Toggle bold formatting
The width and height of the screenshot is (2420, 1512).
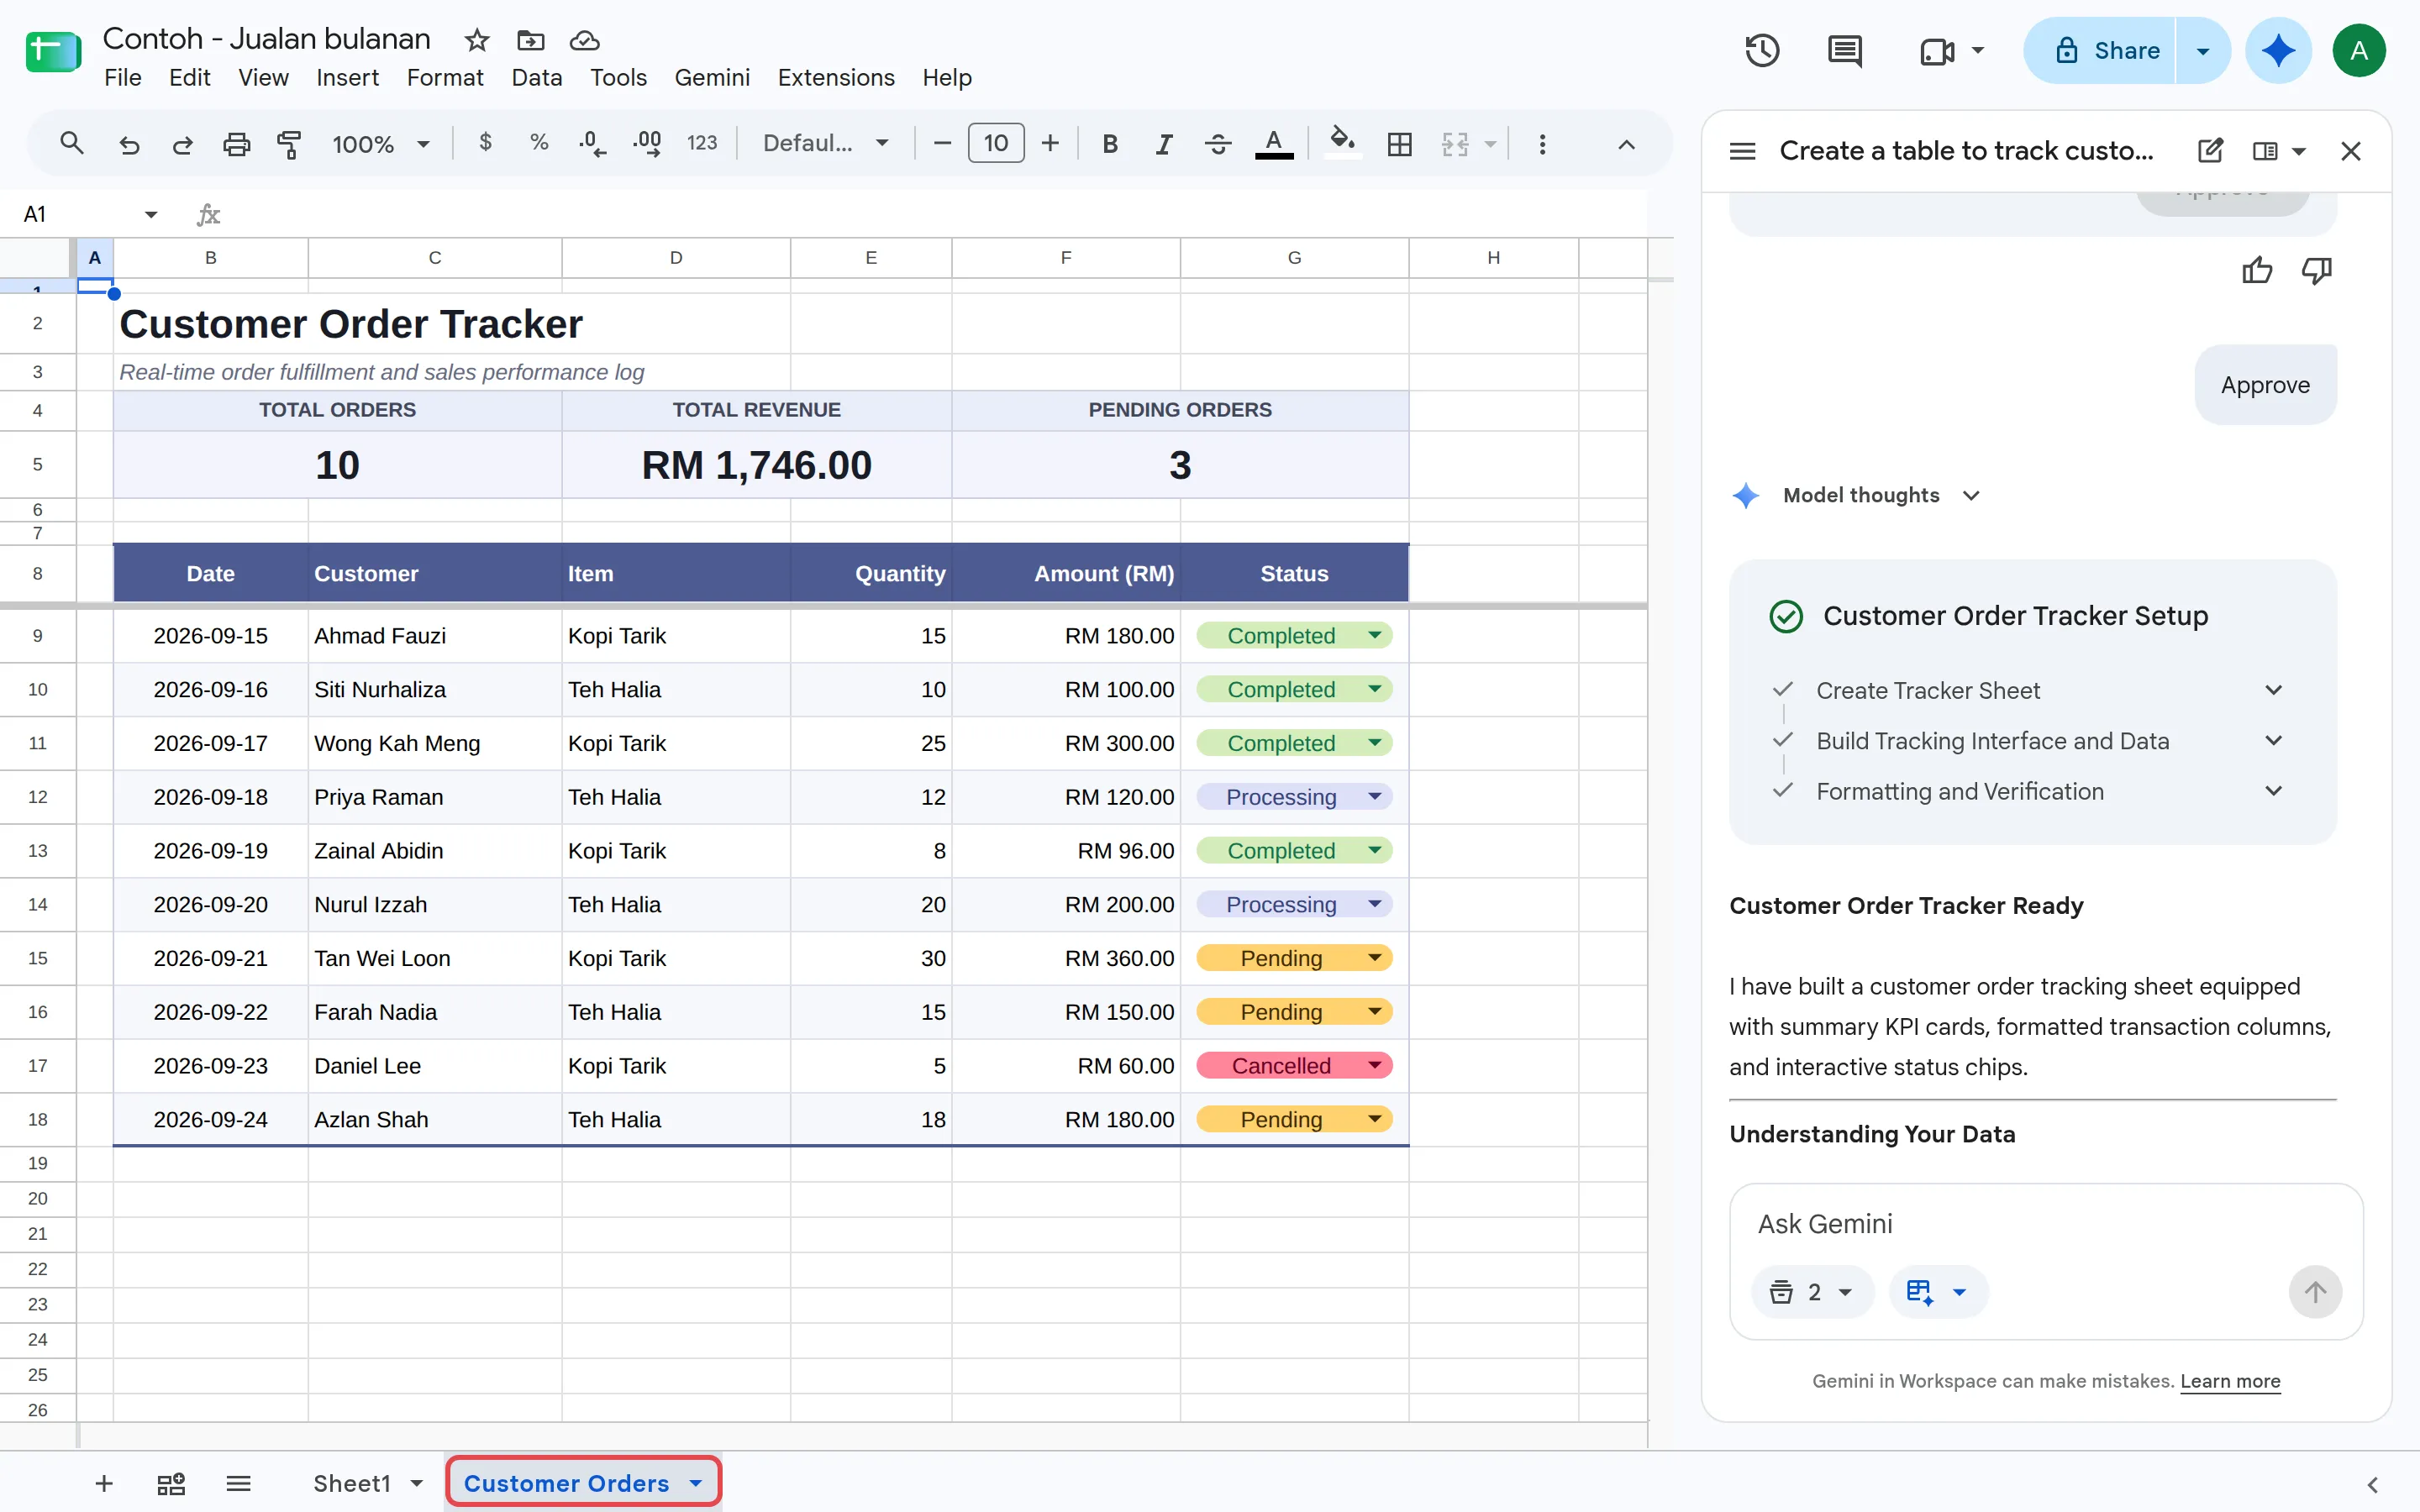[x=1109, y=144]
